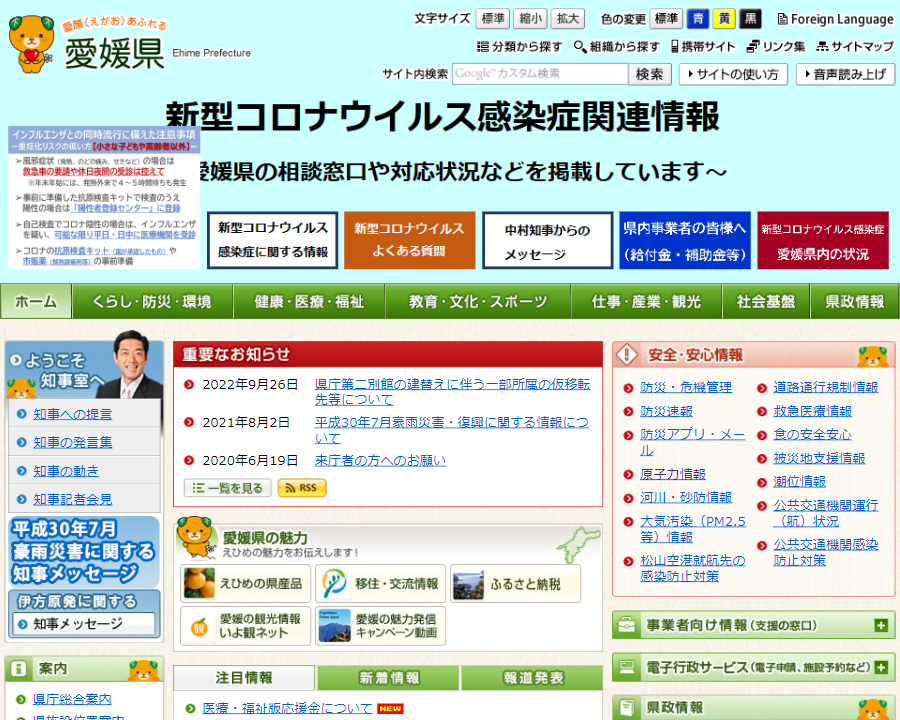Set color scheme to yellow (黄)
The height and width of the screenshot is (720, 900).
pyautogui.click(x=724, y=19)
